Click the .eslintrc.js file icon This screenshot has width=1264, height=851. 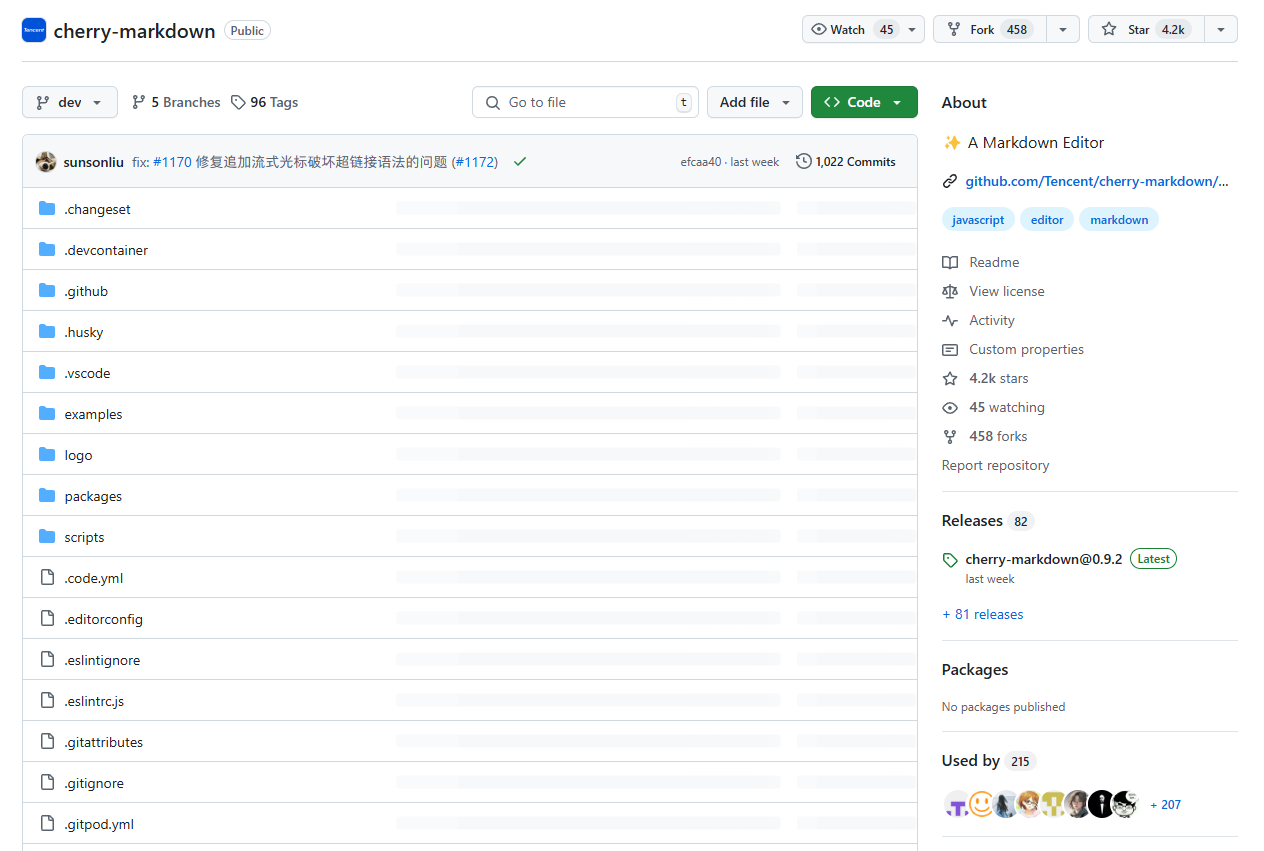[47, 701]
